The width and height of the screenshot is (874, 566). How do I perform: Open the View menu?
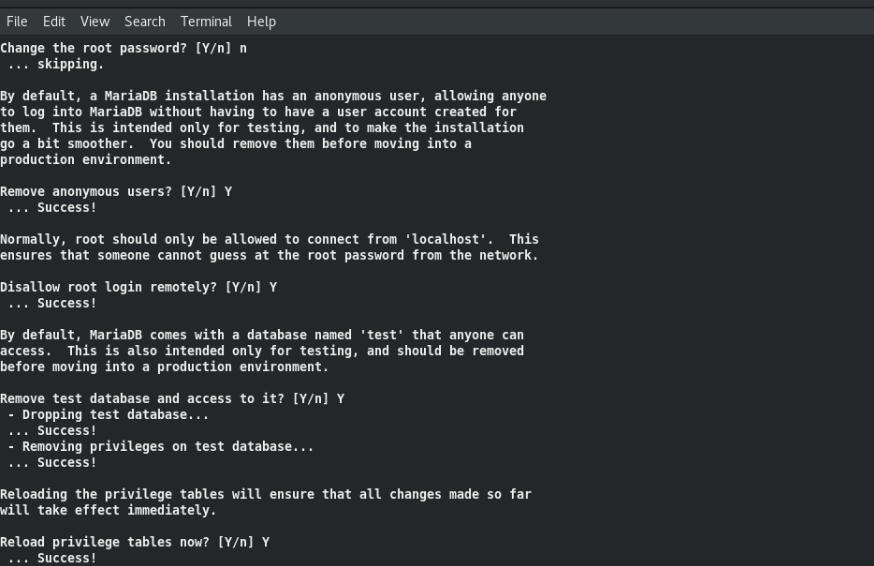pyautogui.click(x=95, y=21)
